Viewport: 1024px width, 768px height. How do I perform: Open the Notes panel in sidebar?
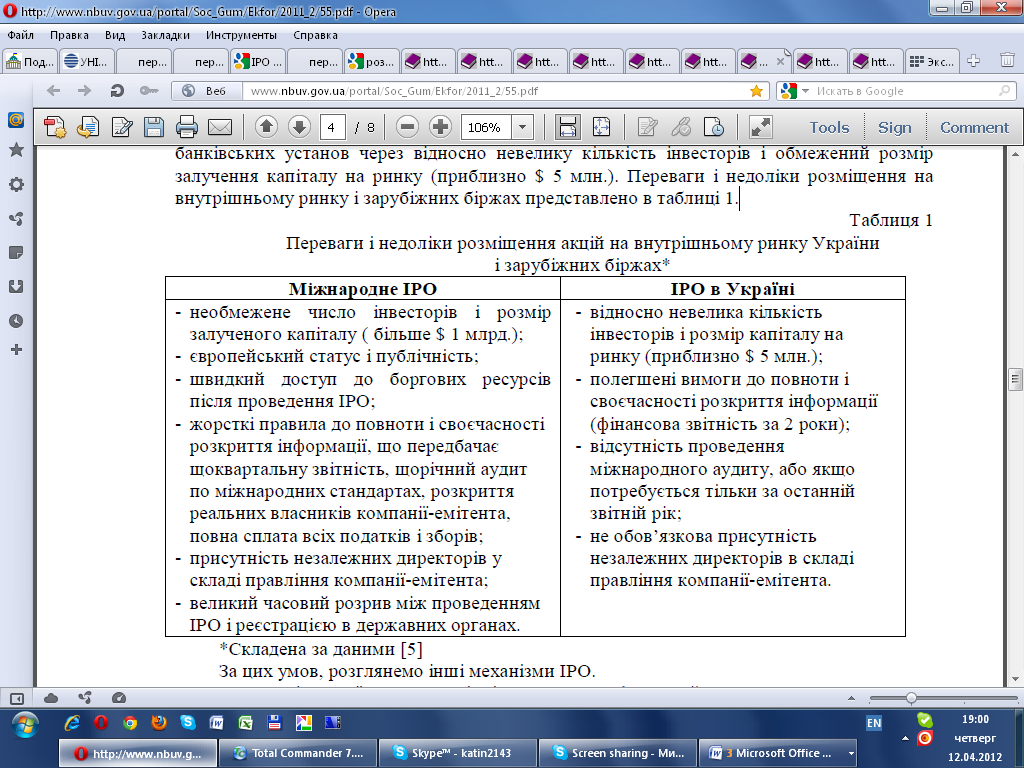click(x=16, y=253)
